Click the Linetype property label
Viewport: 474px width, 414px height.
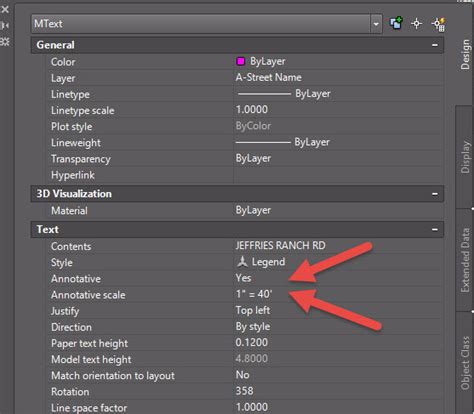[70, 94]
